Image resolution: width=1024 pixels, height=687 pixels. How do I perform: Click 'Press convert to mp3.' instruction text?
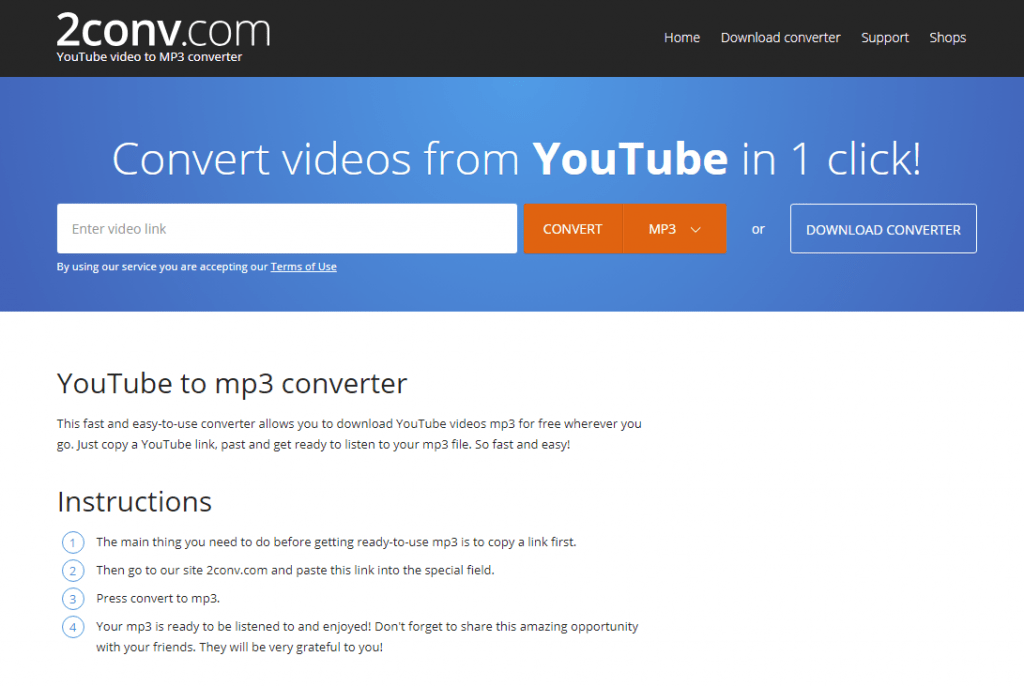coord(158,598)
